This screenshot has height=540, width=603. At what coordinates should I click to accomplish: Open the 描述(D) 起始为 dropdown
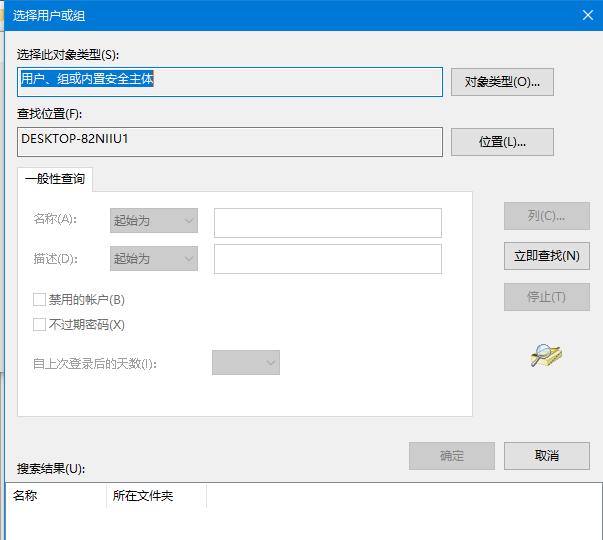pos(154,258)
